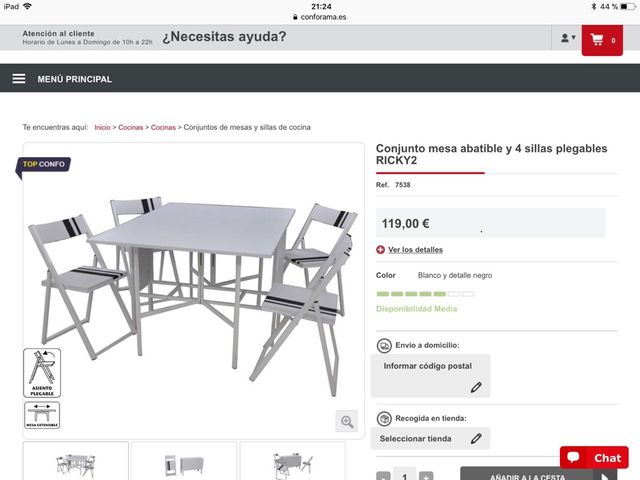Image resolution: width=640 pixels, height=480 pixels.
Task: Open the hamburger Menú Principal icon
Action: (19, 78)
